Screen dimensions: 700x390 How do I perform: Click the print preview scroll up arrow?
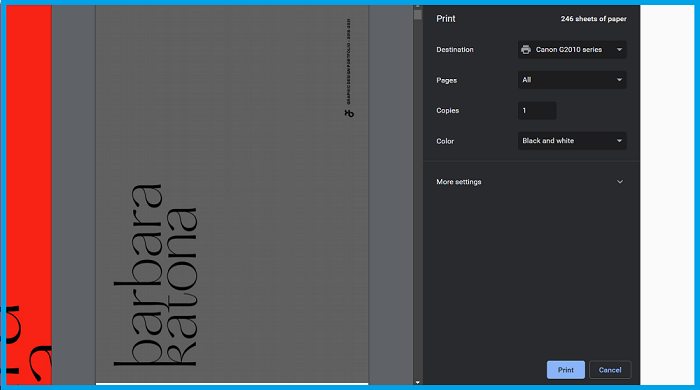[x=417, y=6]
